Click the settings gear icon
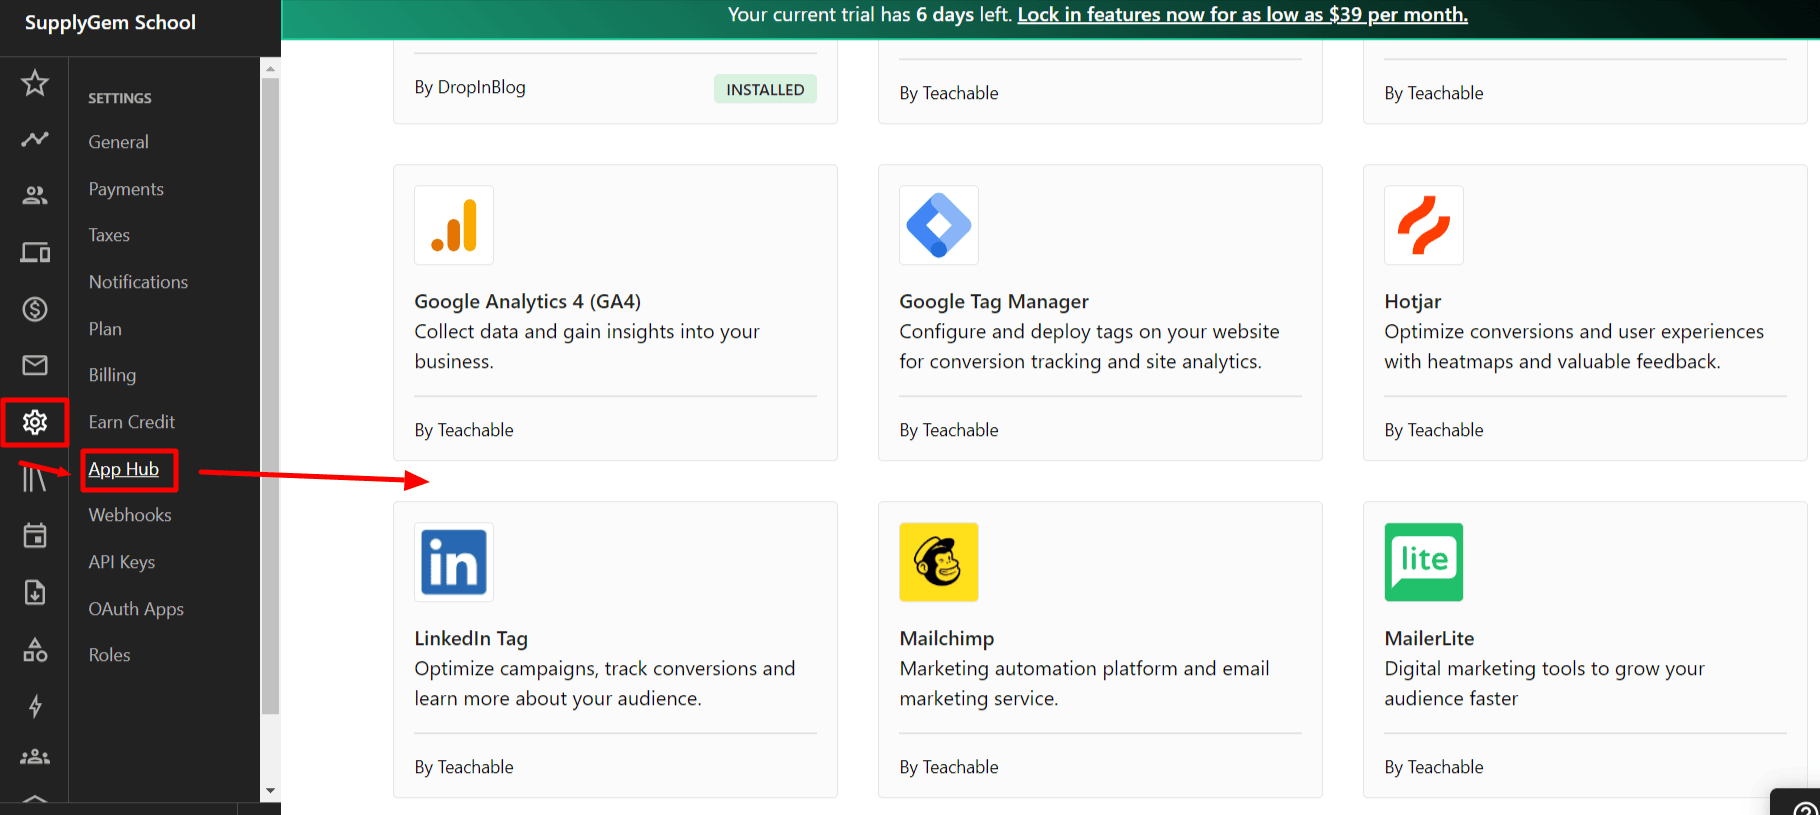Screen dimensions: 1820x815 point(35,422)
